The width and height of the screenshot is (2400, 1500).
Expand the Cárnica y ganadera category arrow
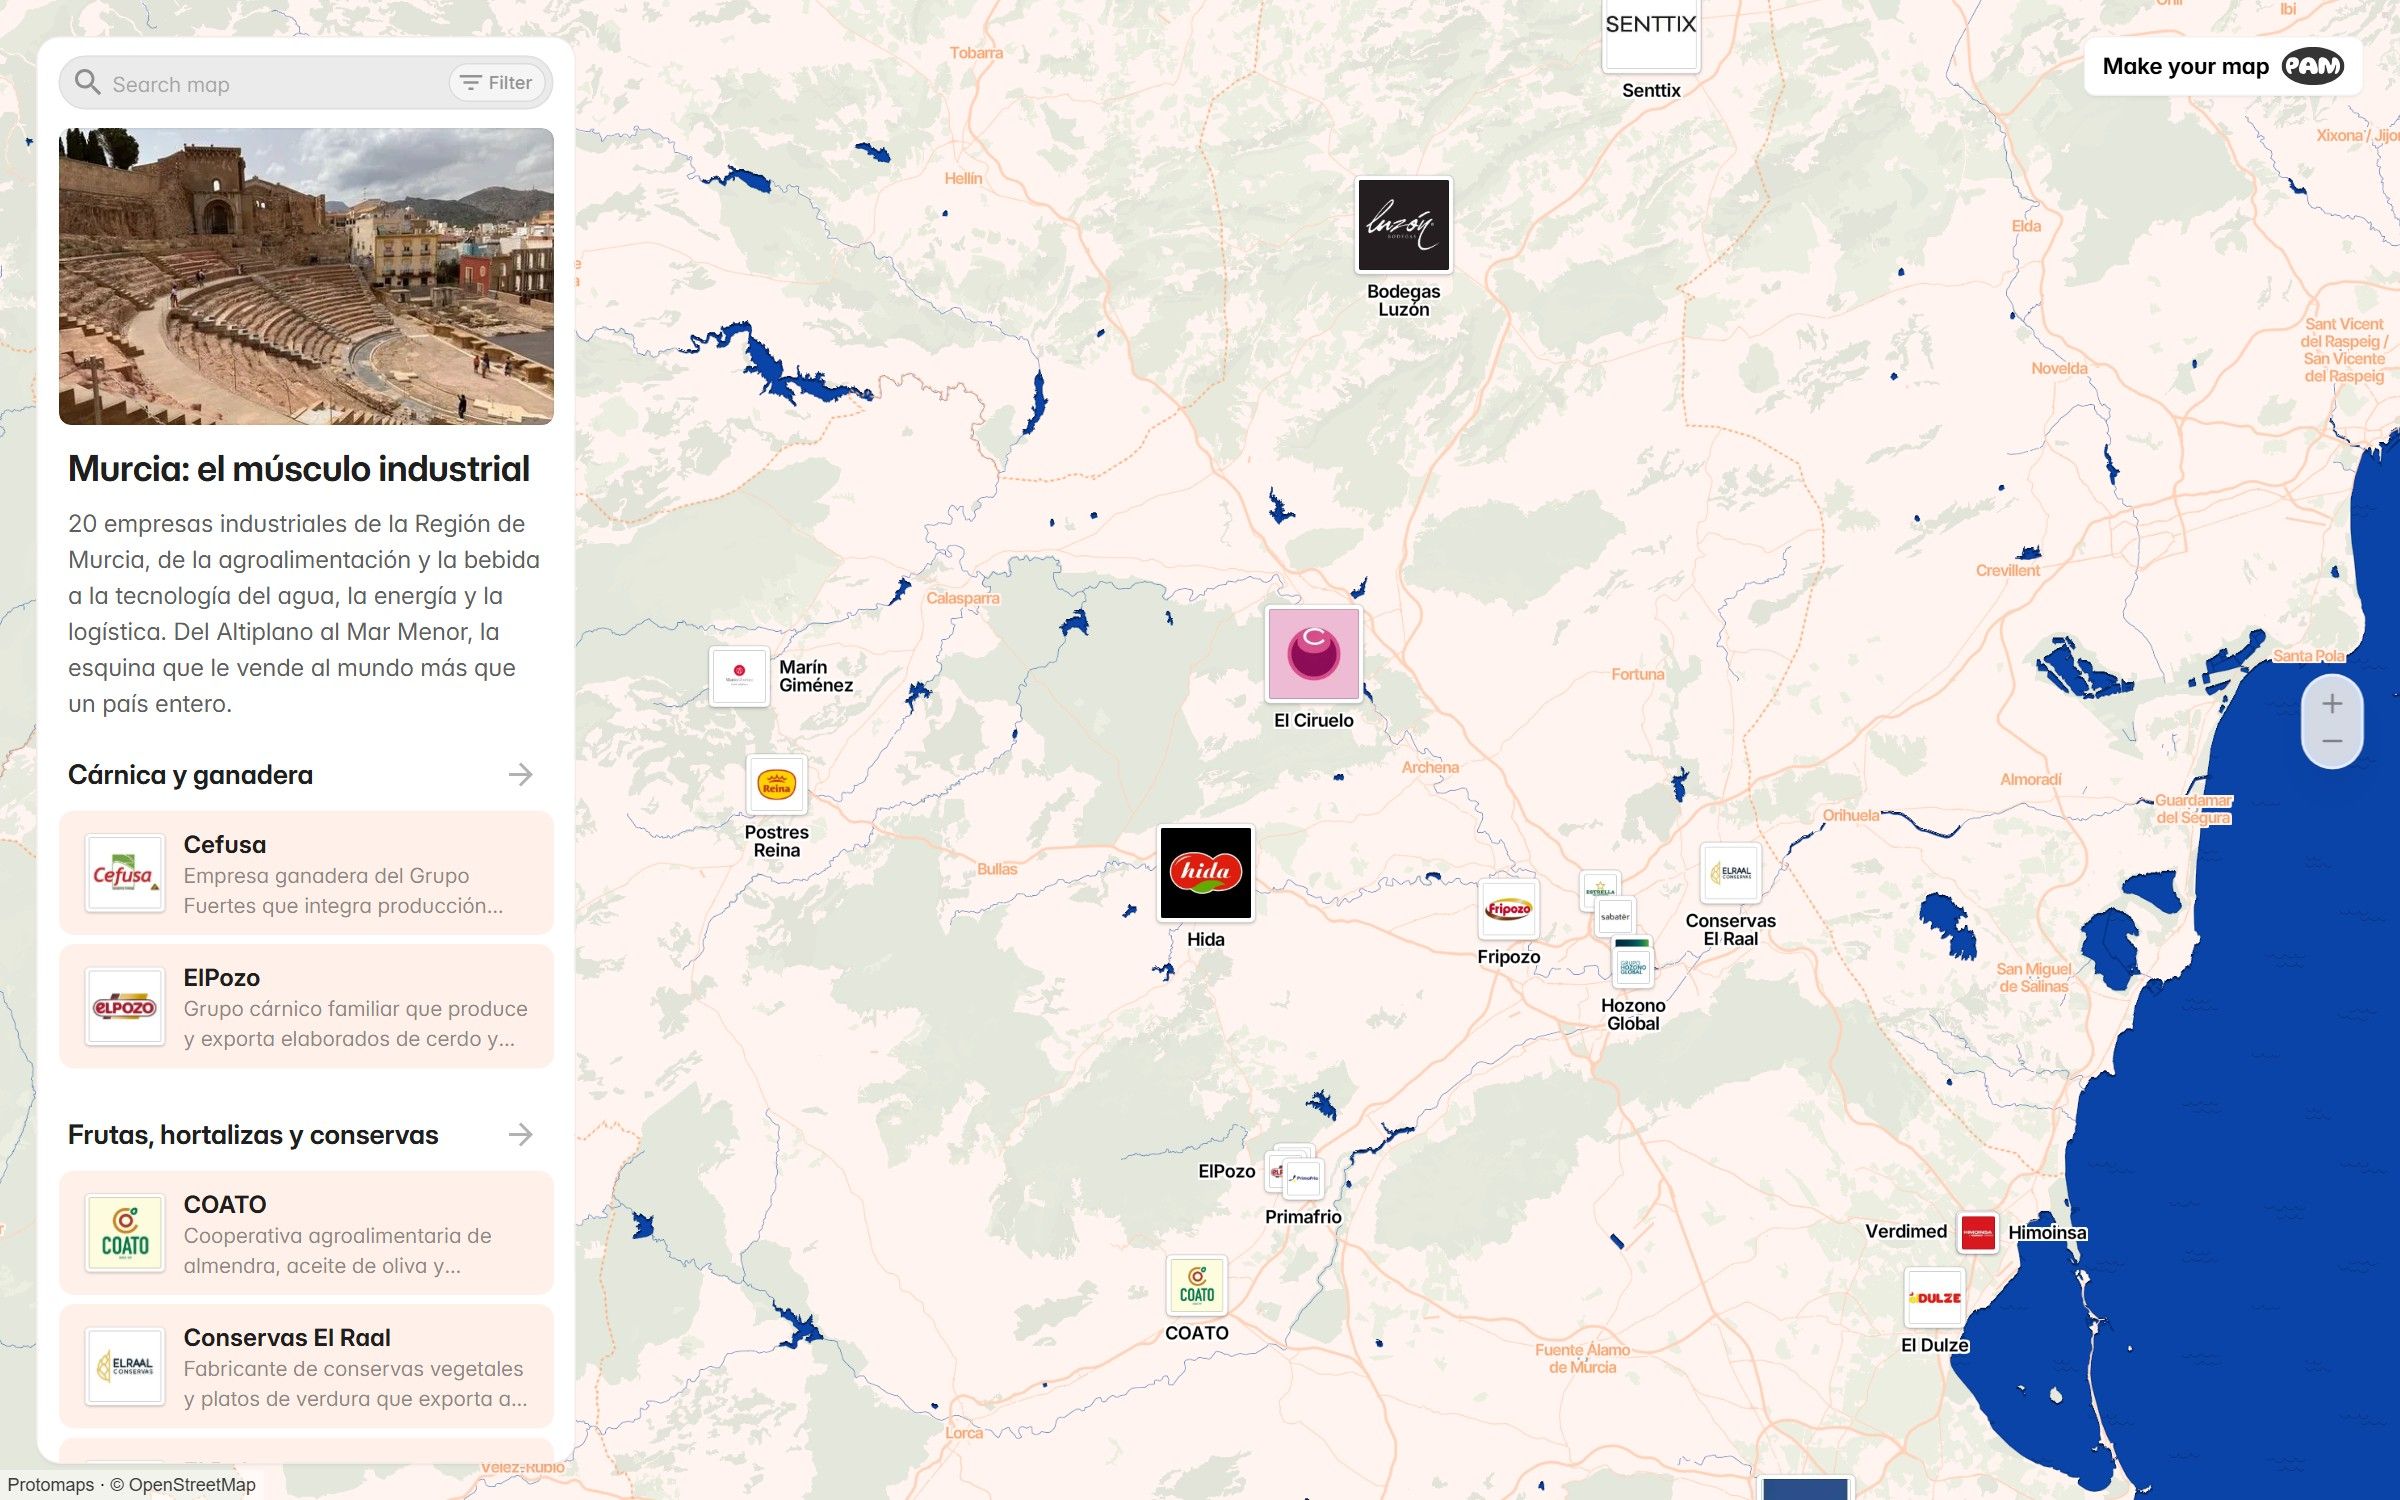tap(520, 775)
